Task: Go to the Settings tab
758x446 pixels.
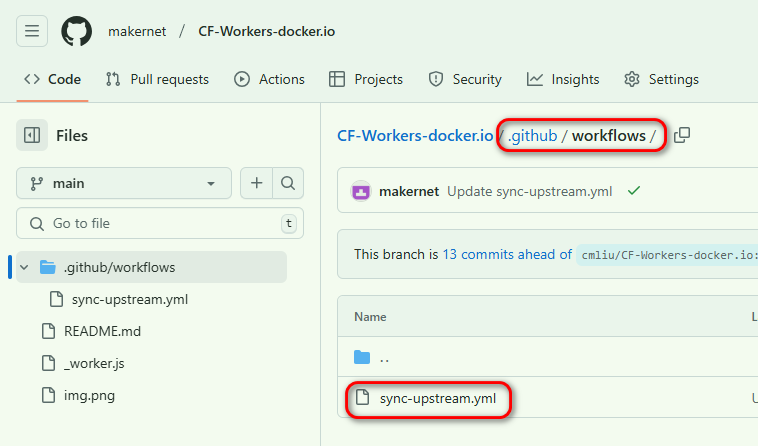Action: [661, 79]
